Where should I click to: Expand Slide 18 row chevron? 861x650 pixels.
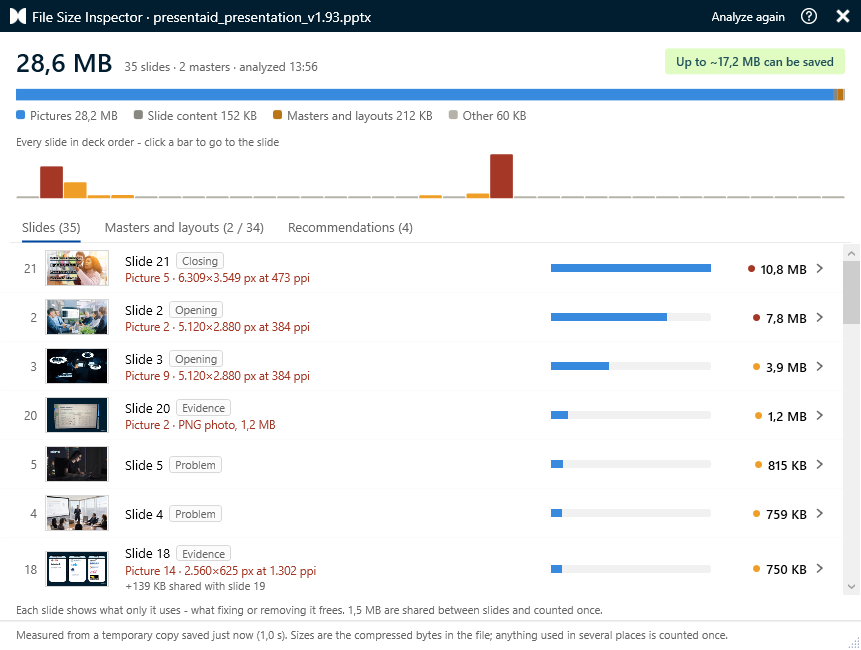[x=819, y=569]
